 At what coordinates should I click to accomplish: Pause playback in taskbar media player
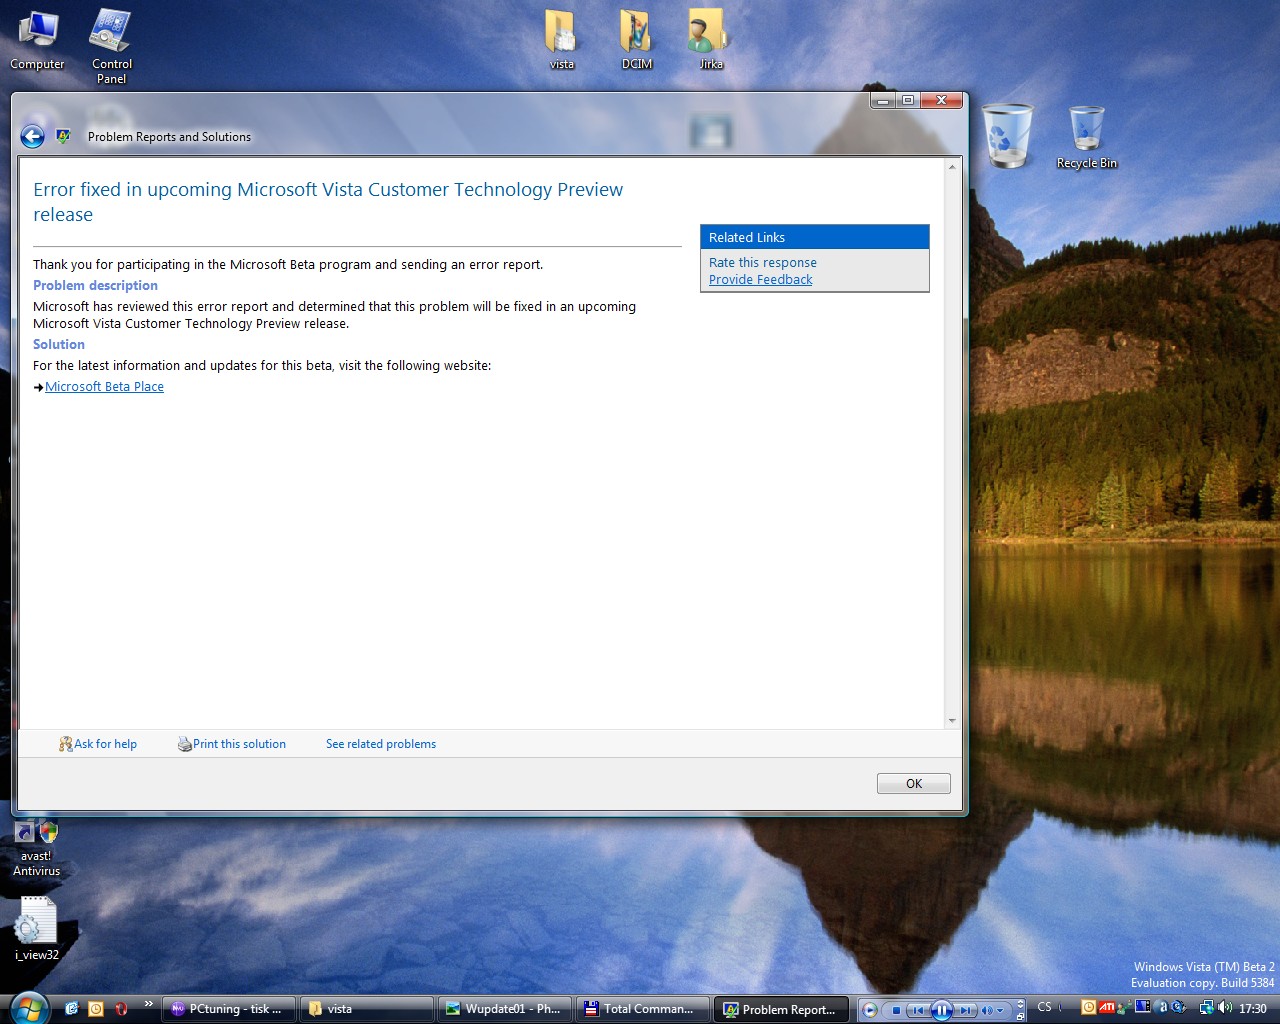click(941, 1010)
